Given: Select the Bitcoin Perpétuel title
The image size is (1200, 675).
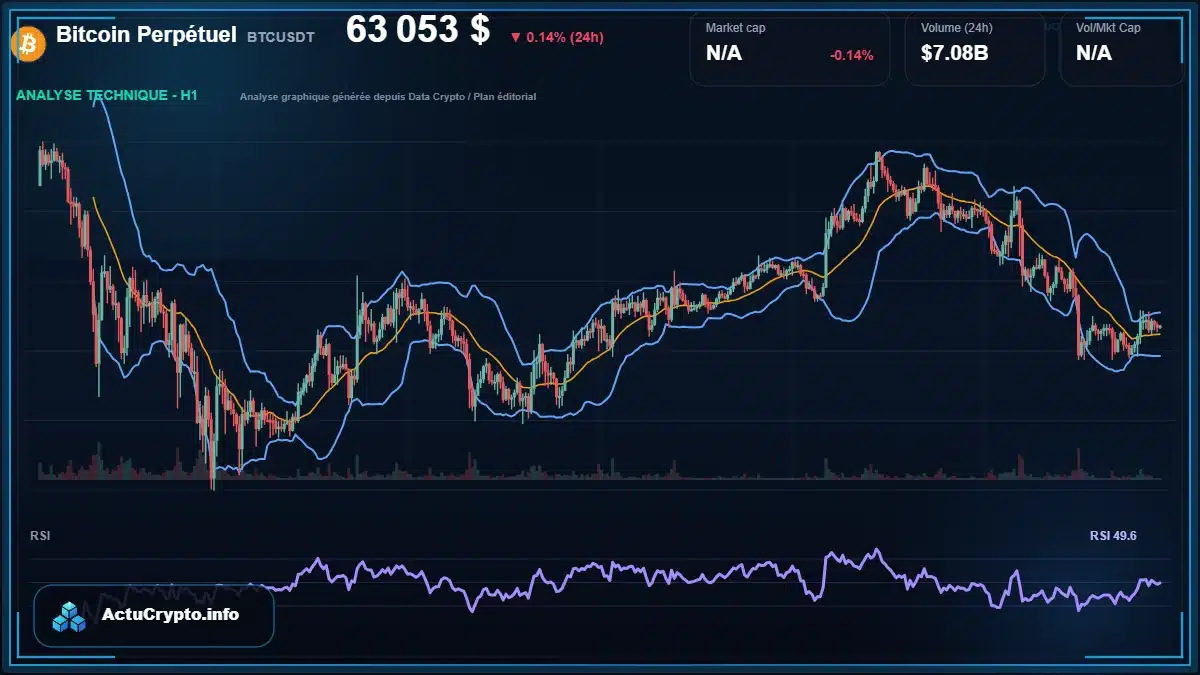Looking at the screenshot, I should click(146, 34).
